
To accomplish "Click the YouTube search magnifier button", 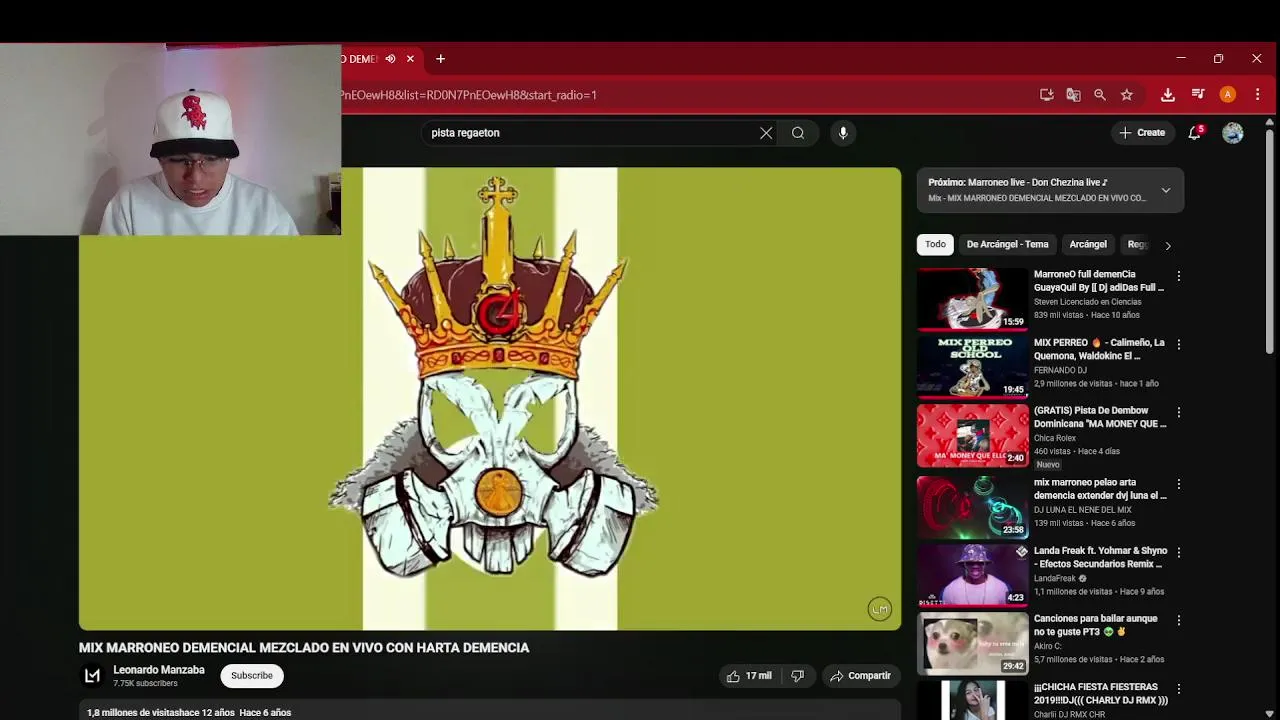I will (798, 133).
